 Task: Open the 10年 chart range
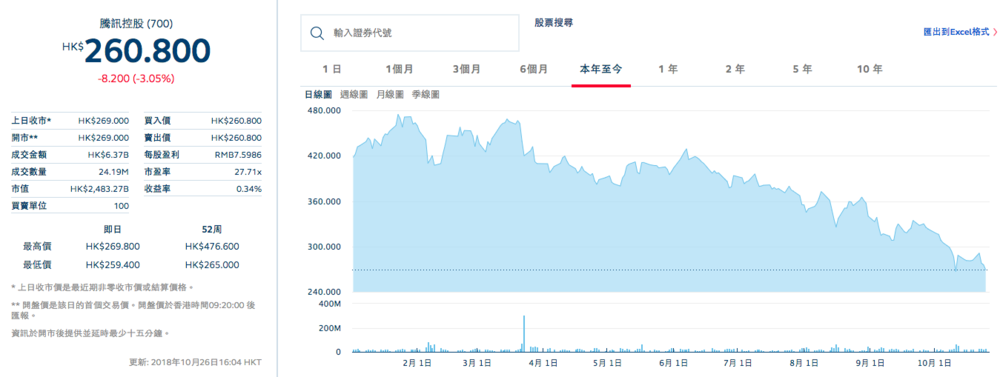pos(869,70)
